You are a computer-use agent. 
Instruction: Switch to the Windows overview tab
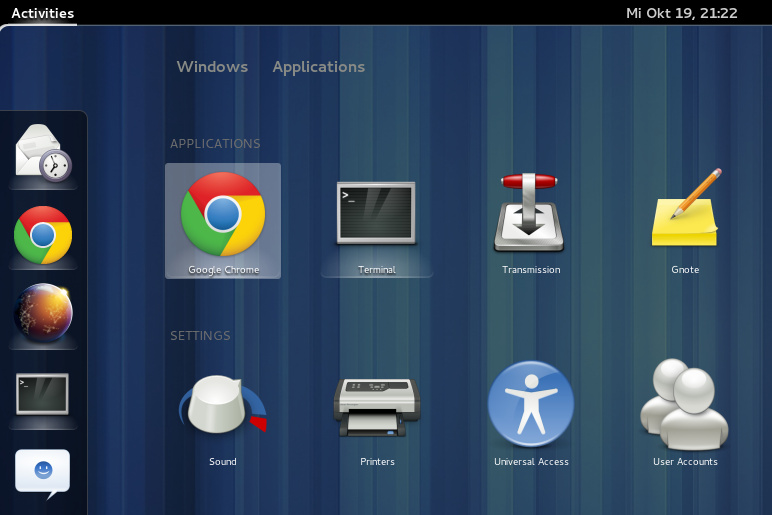(x=212, y=66)
